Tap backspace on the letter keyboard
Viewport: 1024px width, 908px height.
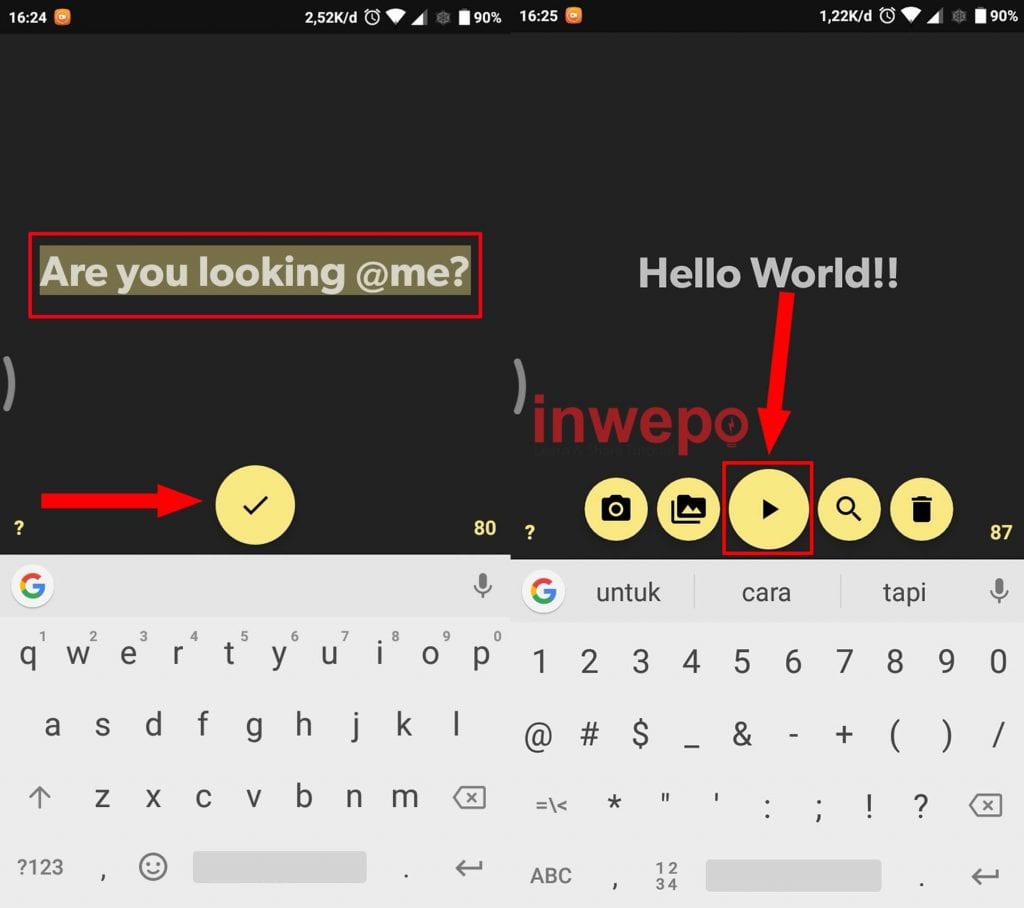(470, 797)
